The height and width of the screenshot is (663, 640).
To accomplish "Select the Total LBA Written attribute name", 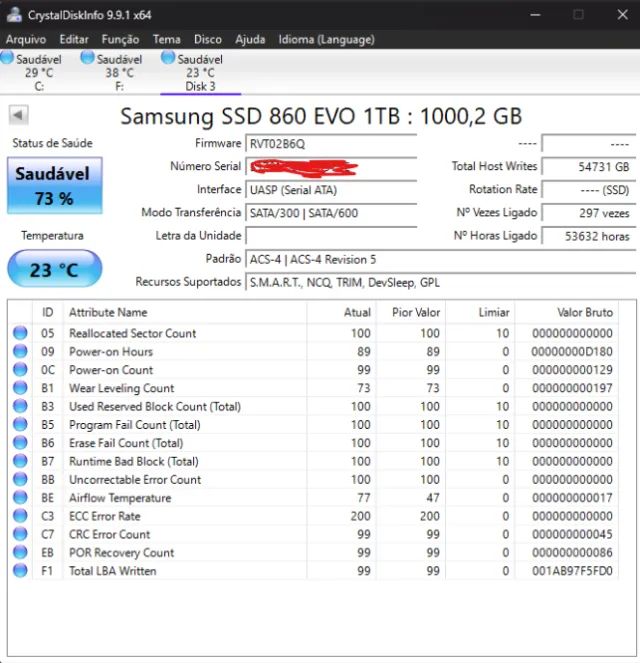I will click(x=113, y=571).
